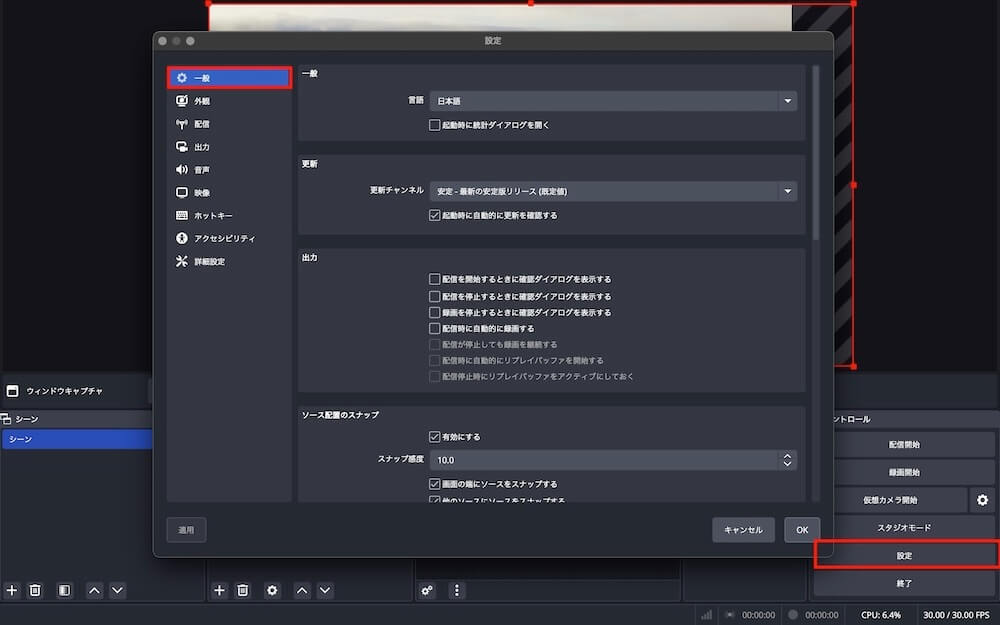Open advanced audio properties gears icon

click(427, 591)
